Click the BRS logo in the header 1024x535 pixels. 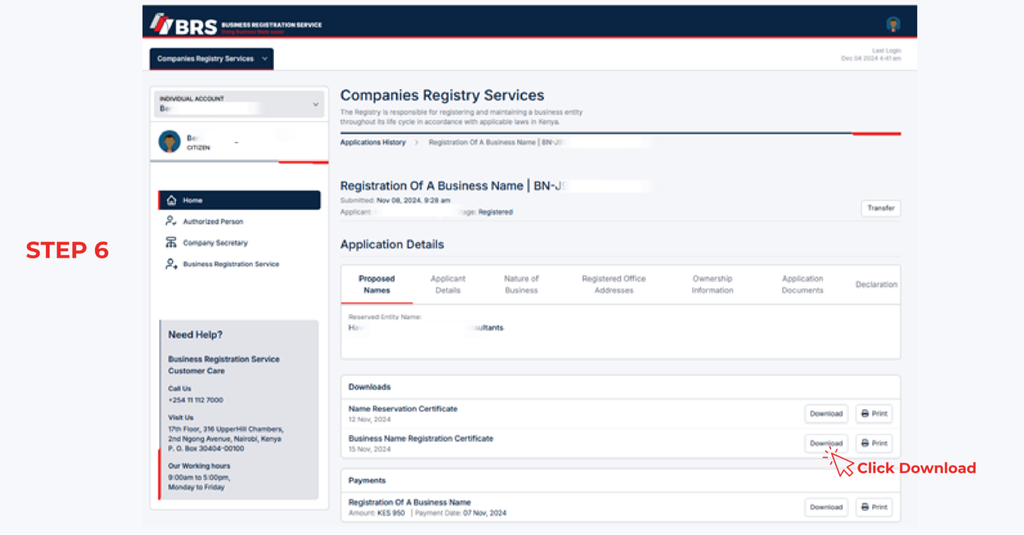[x=236, y=25]
